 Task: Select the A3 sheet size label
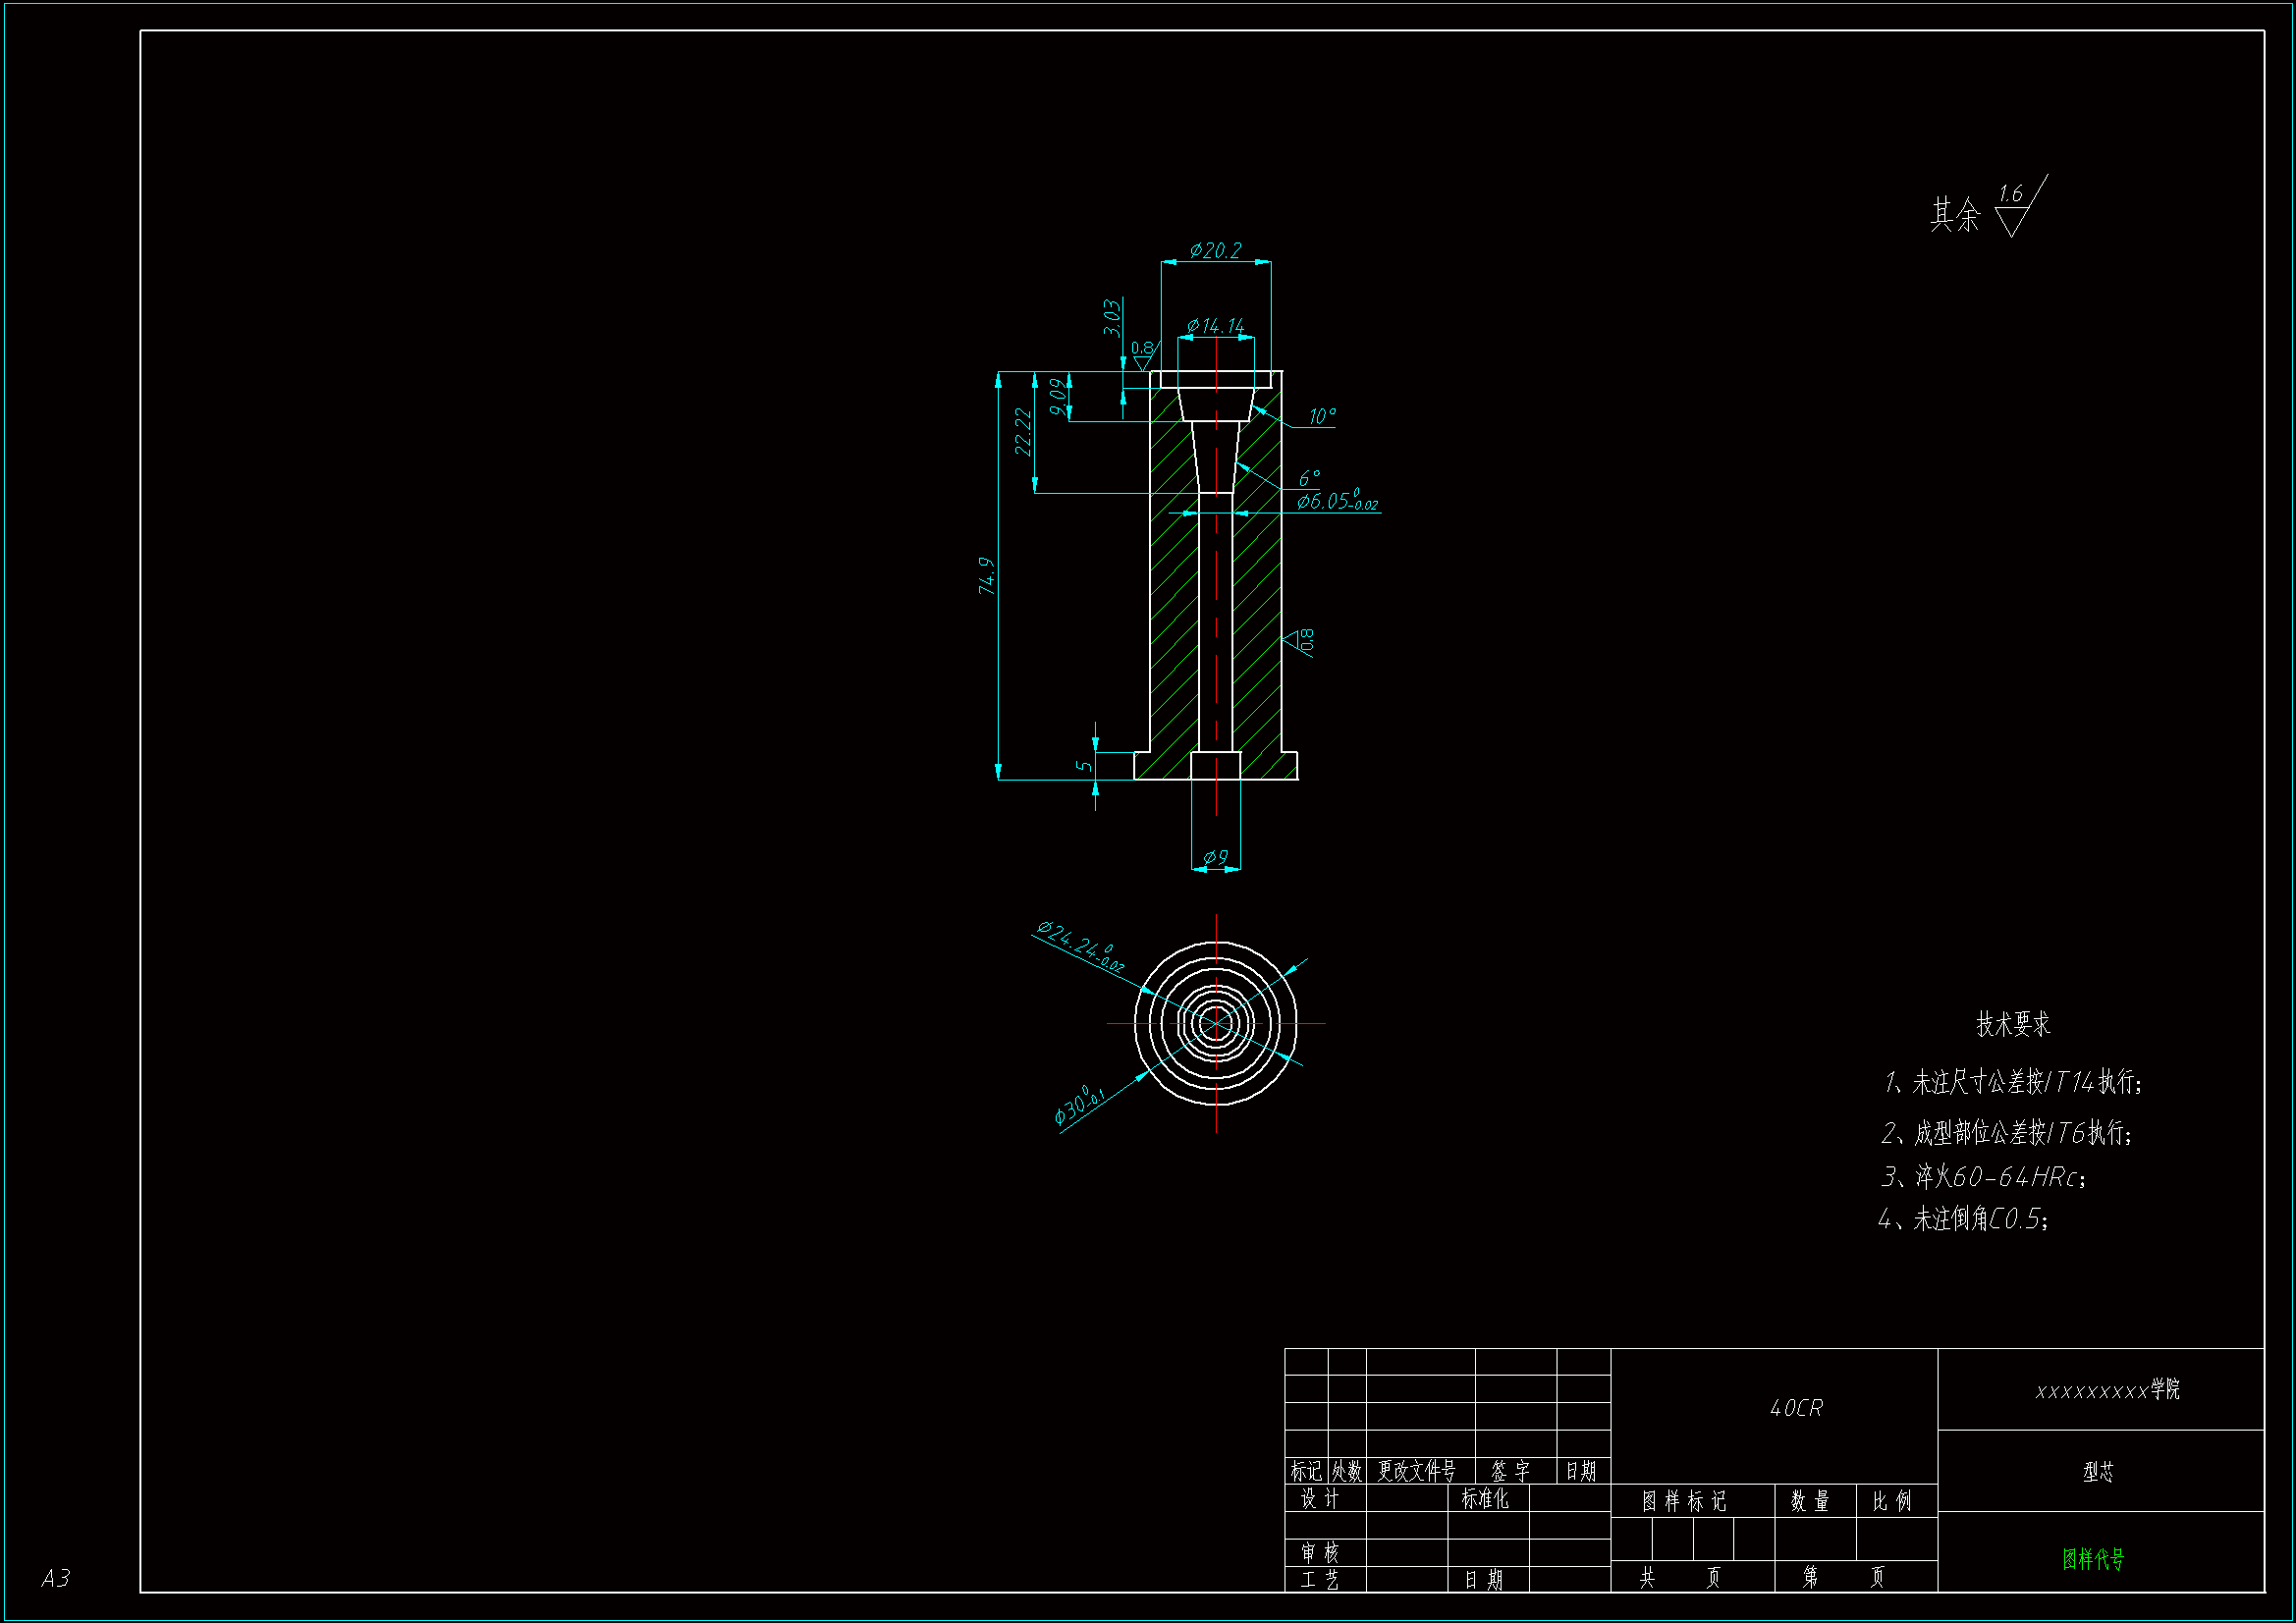click(x=56, y=1578)
